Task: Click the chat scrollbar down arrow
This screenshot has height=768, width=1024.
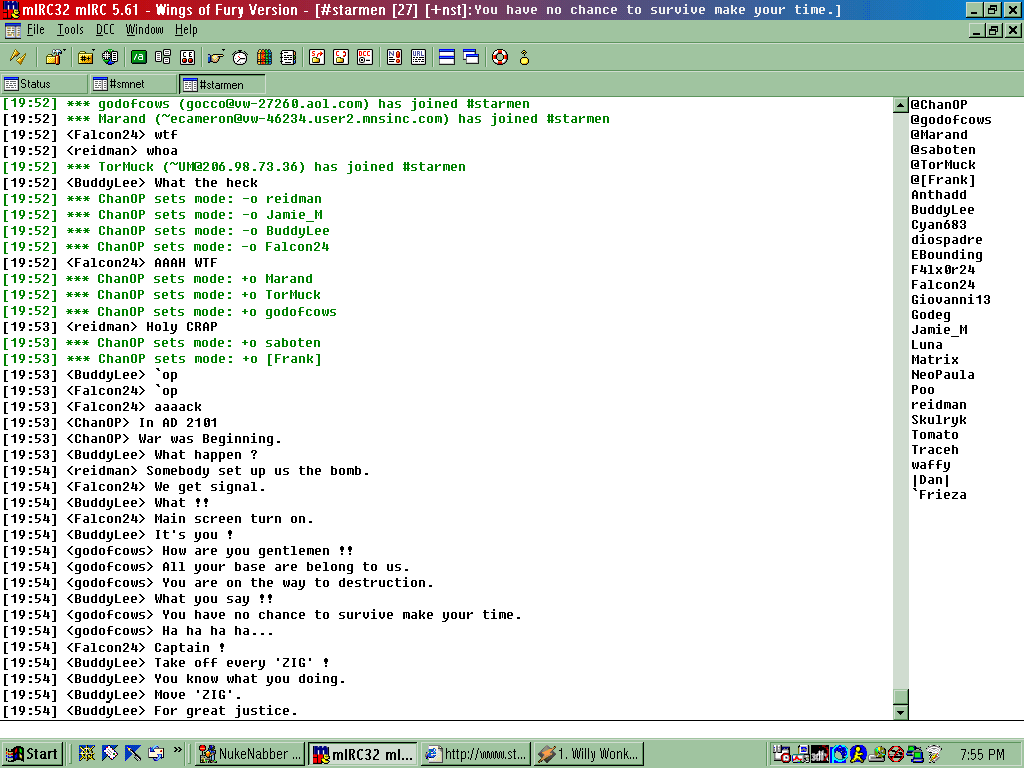Action: click(x=900, y=712)
